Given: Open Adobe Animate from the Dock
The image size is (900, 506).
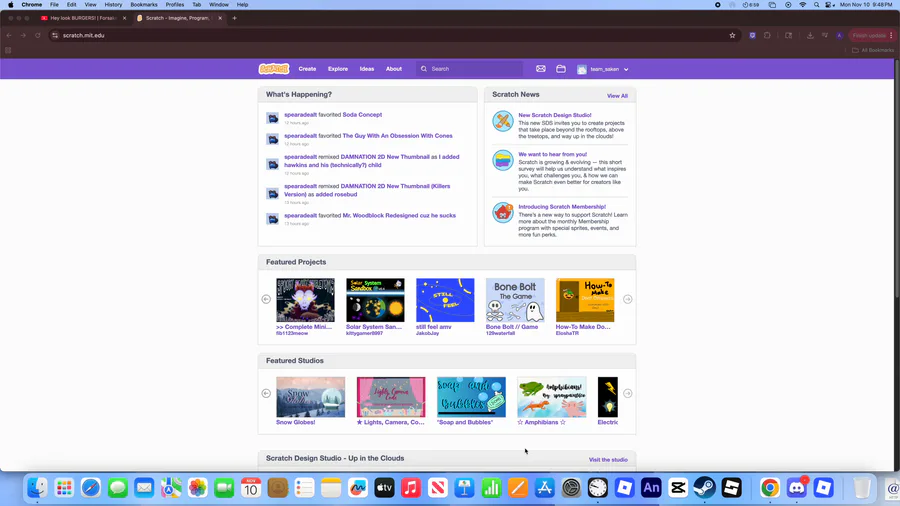Looking at the screenshot, I should click(x=651, y=488).
